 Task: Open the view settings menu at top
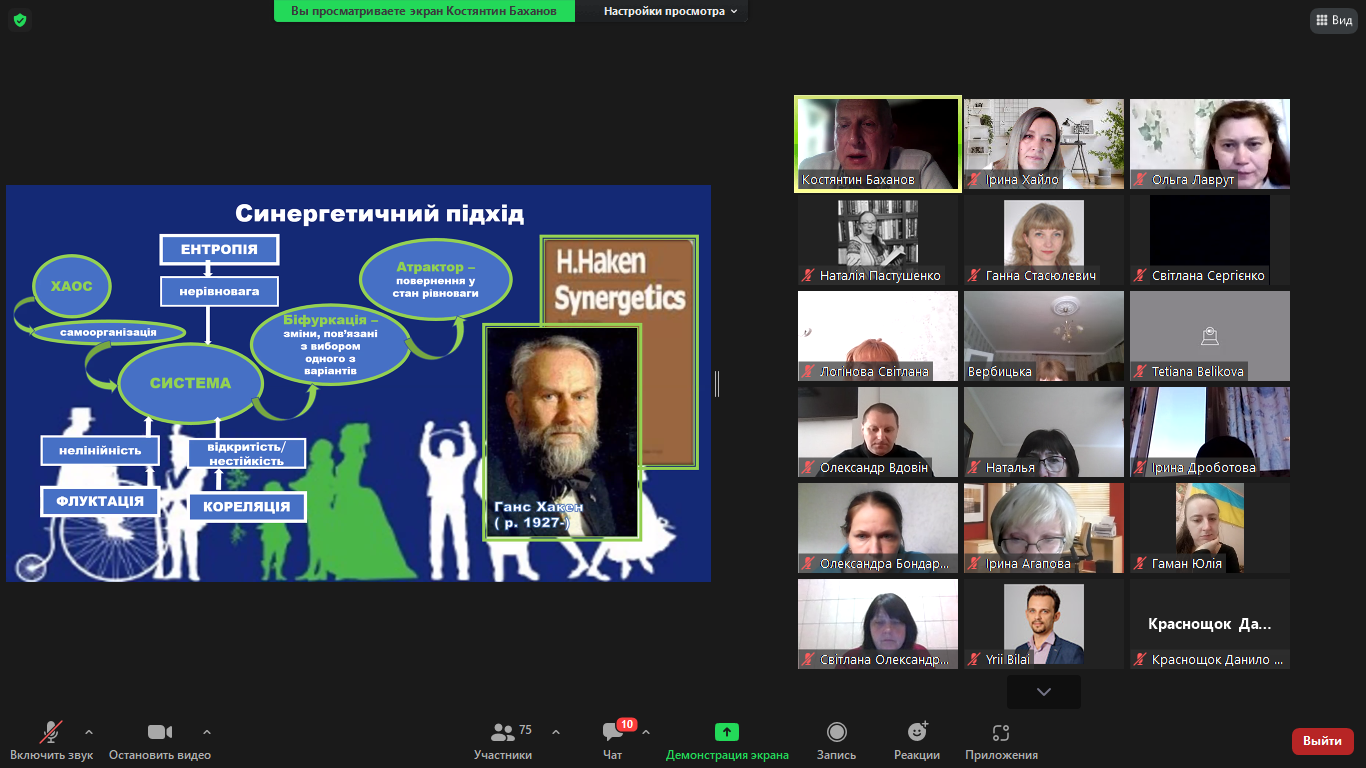(x=670, y=11)
